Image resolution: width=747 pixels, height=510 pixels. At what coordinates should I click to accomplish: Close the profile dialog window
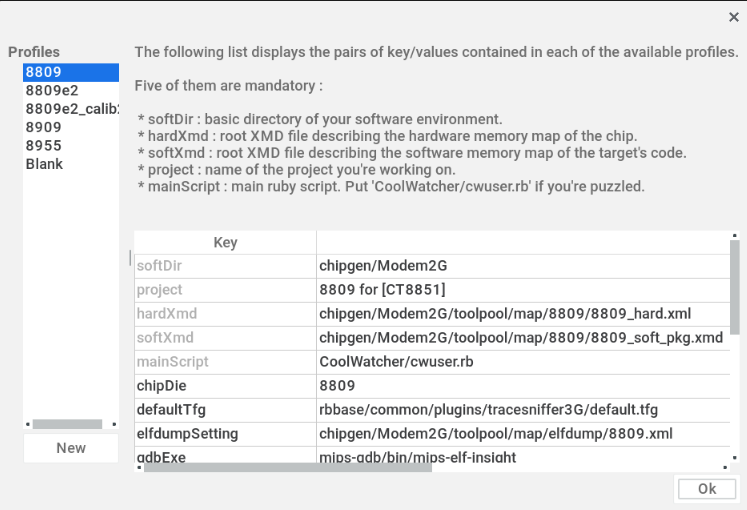tap(733, 16)
